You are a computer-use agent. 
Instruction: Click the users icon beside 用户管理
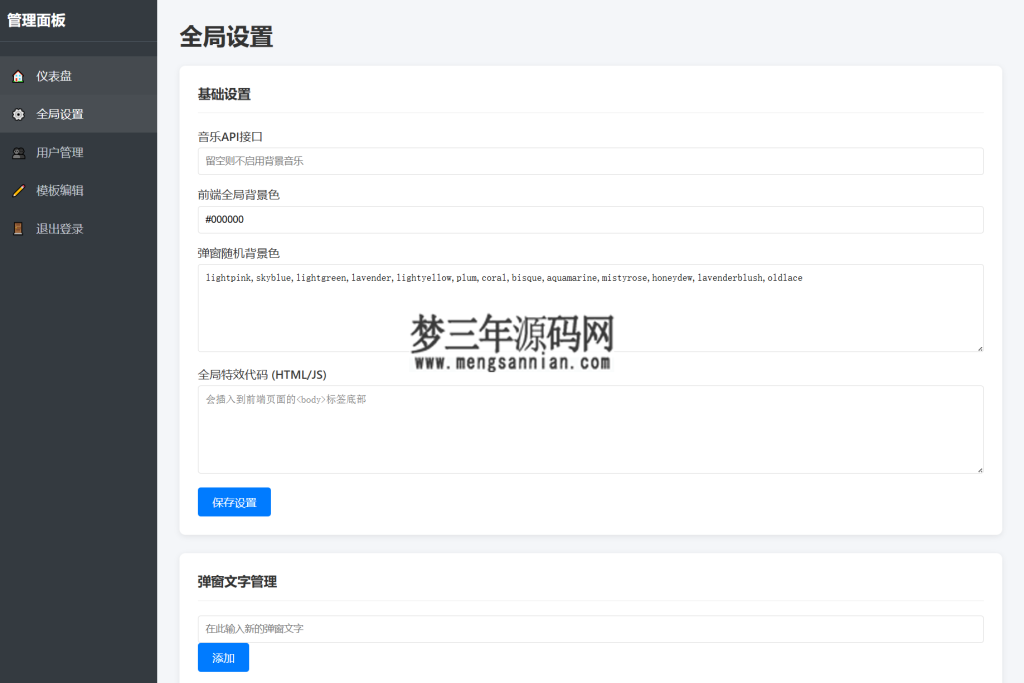tap(17, 152)
